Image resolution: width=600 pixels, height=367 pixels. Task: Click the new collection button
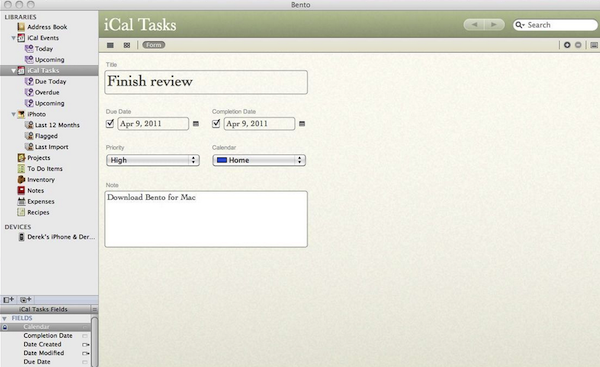(x=25, y=300)
